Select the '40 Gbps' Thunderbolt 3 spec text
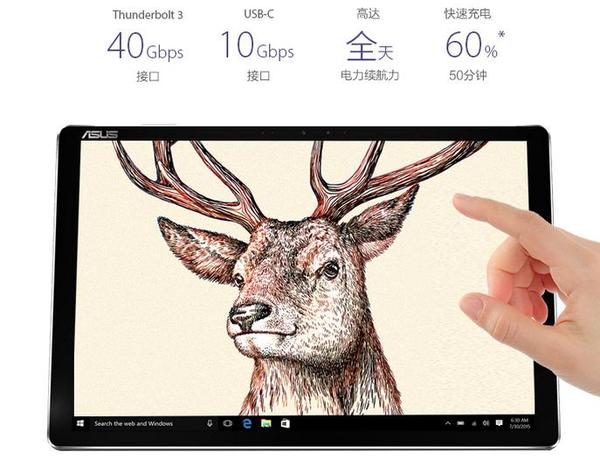Image resolution: width=600 pixels, height=459 pixels. pos(145,46)
